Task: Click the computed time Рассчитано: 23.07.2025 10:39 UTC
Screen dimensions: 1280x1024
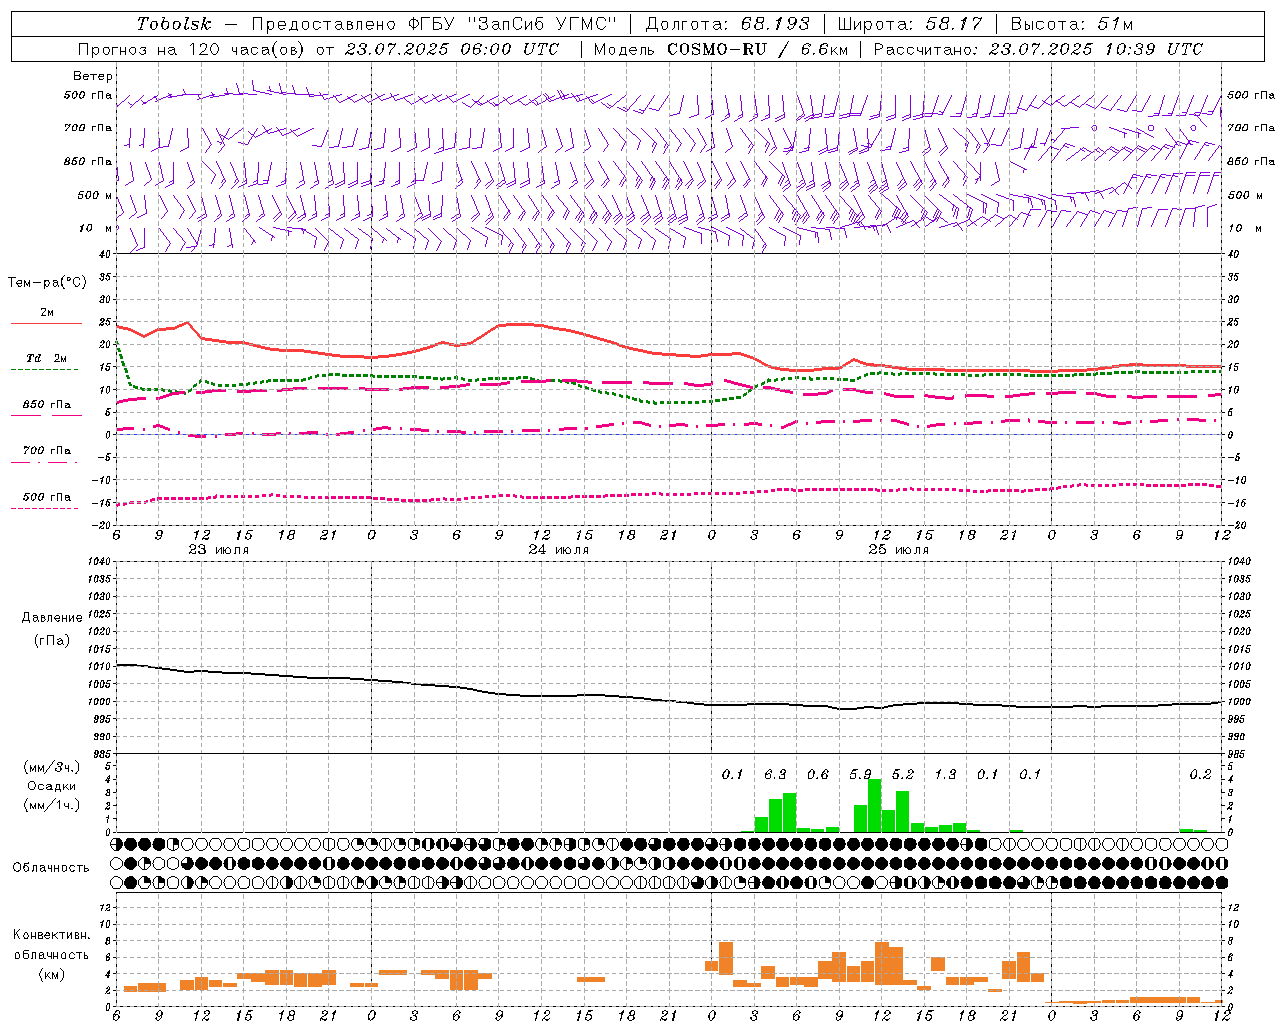Action: tap(1038, 49)
